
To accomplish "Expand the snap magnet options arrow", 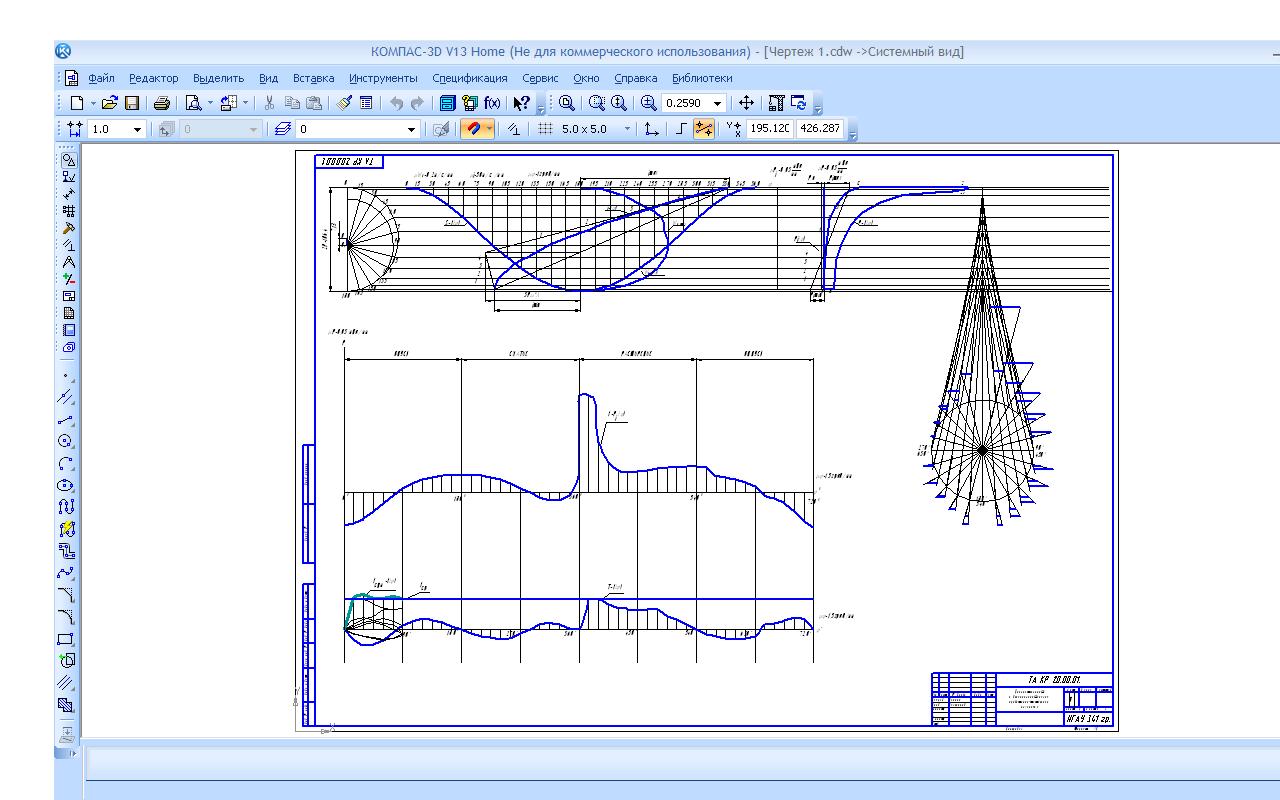I will coord(489,128).
